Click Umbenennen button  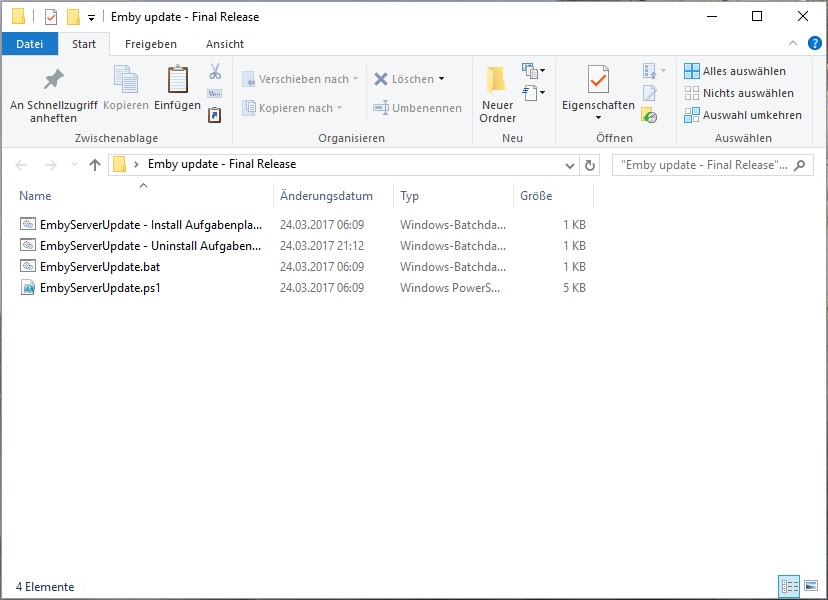tap(417, 108)
